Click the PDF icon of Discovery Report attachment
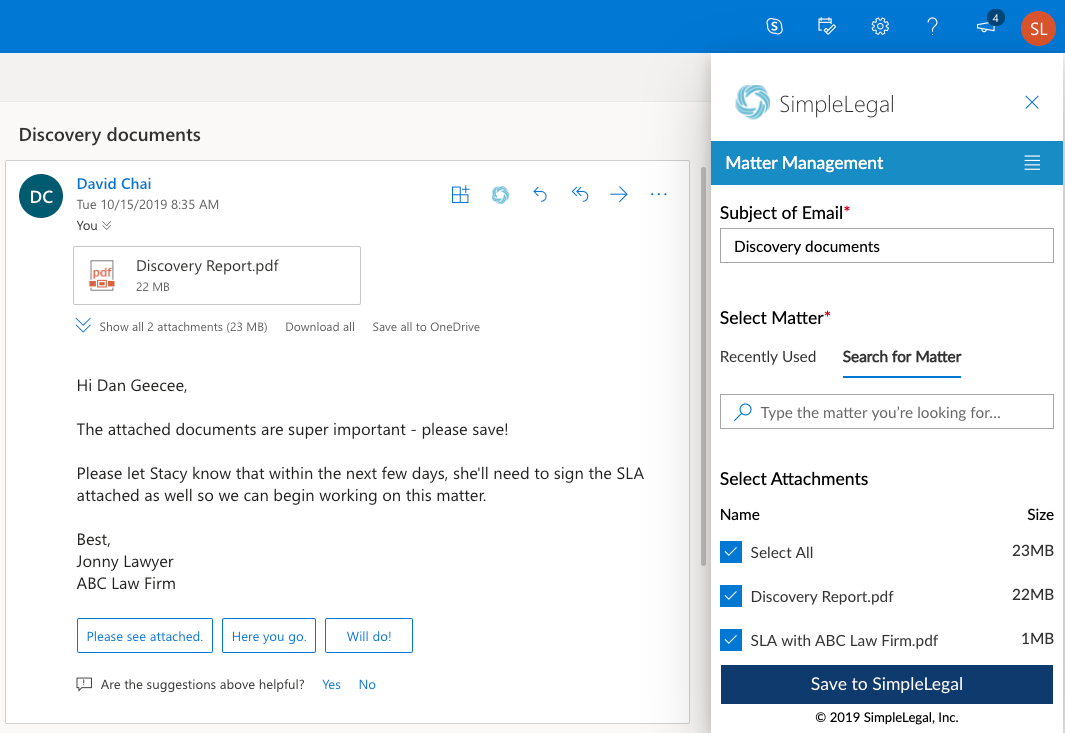Screen dimensions: 1065x733 [x=102, y=275]
